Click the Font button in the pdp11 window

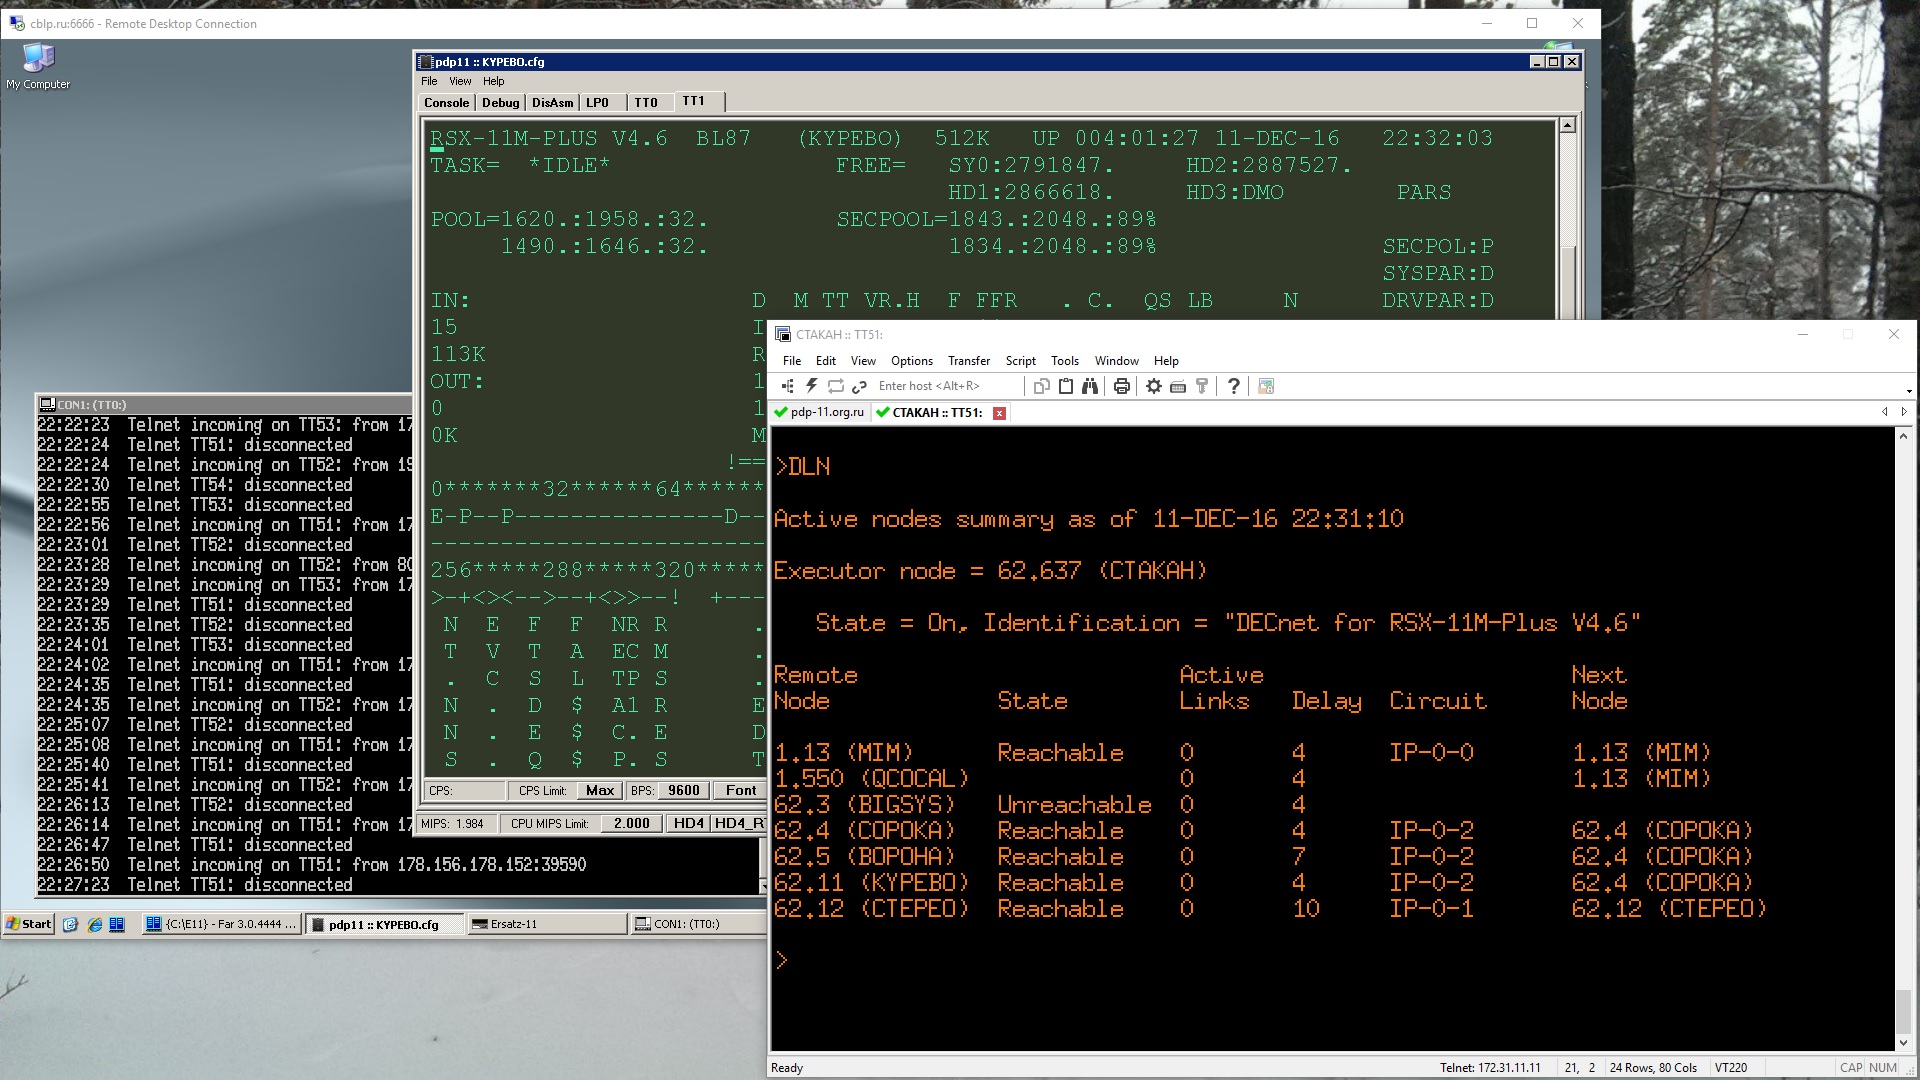(x=741, y=790)
